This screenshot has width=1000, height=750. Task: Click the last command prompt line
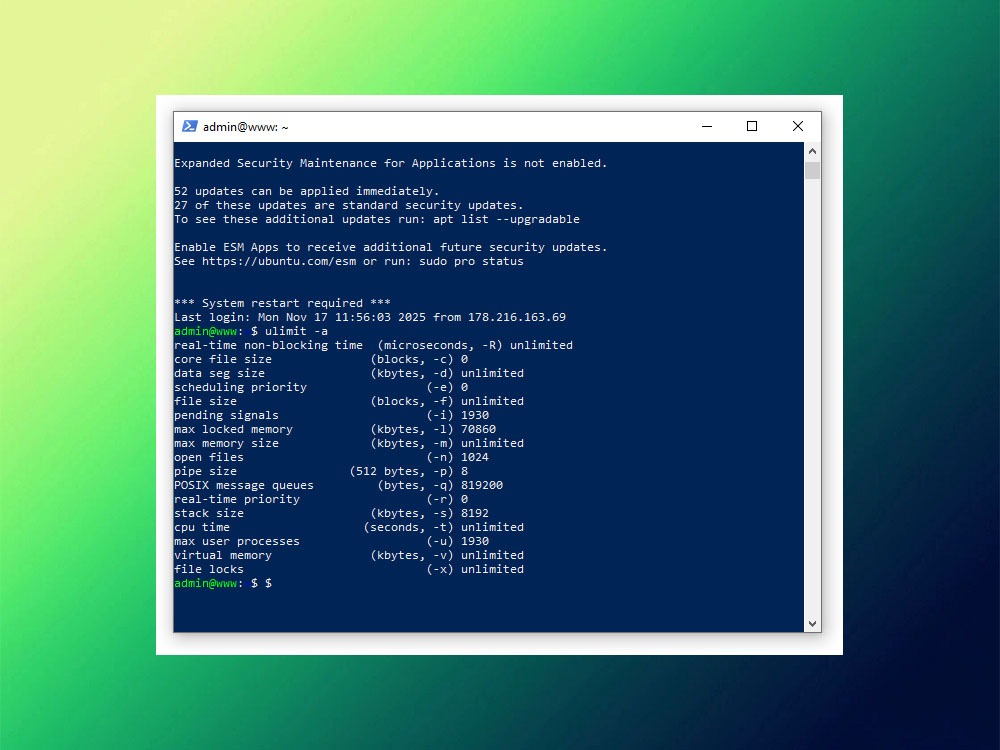pyautogui.click(x=223, y=583)
